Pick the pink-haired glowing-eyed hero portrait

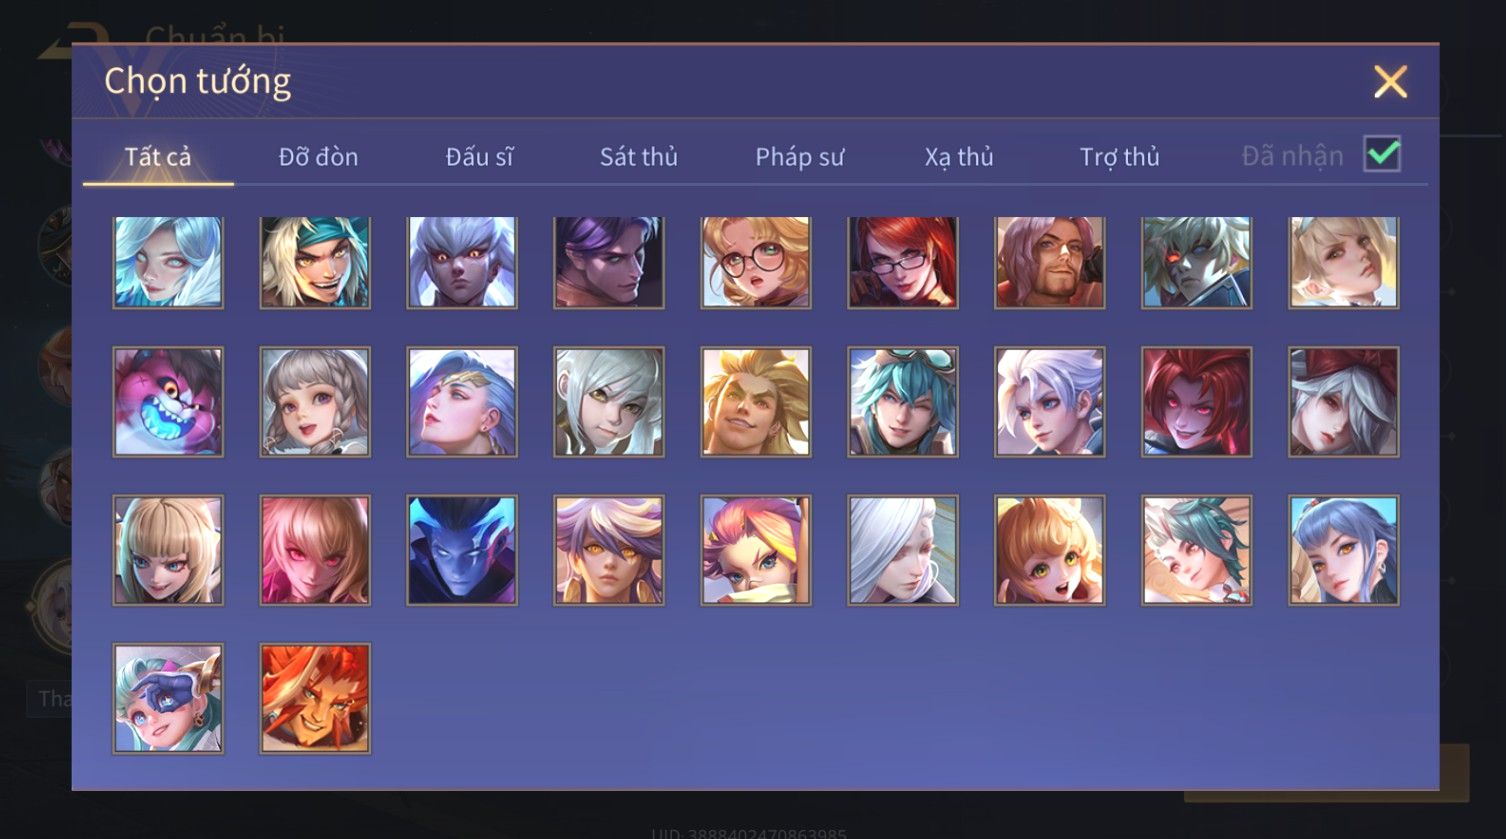(315, 550)
